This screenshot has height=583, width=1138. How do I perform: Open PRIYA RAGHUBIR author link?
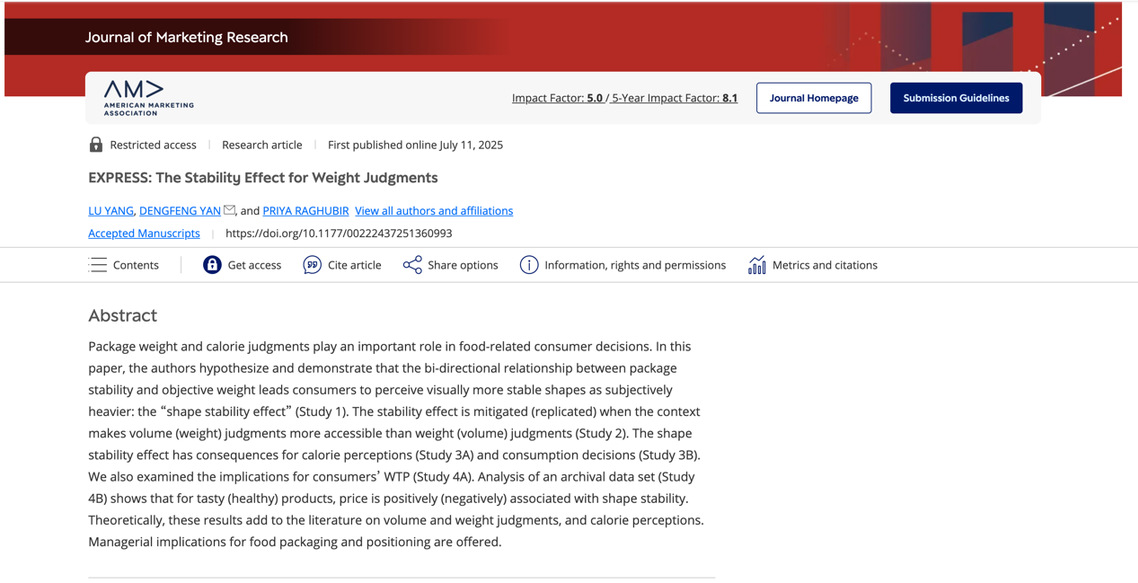point(305,211)
